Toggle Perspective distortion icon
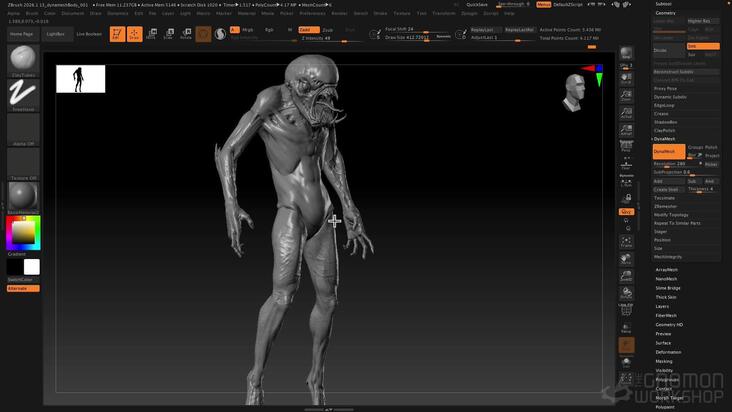The image size is (732, 412). pyautogui.click(x=626, y=147)
